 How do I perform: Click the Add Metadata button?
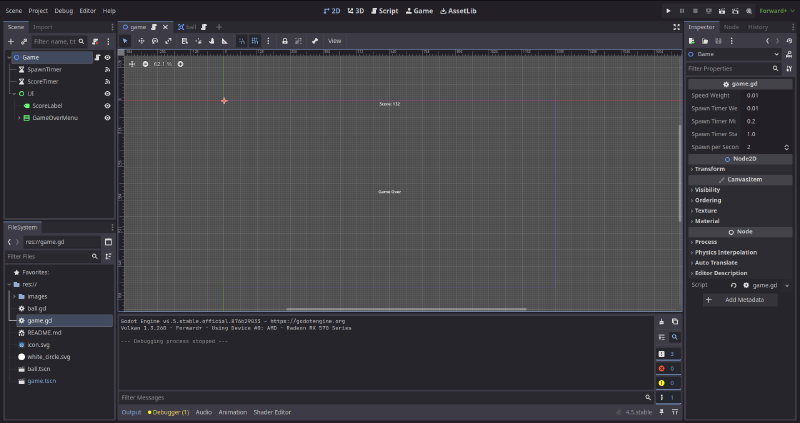tap(739, 300)
